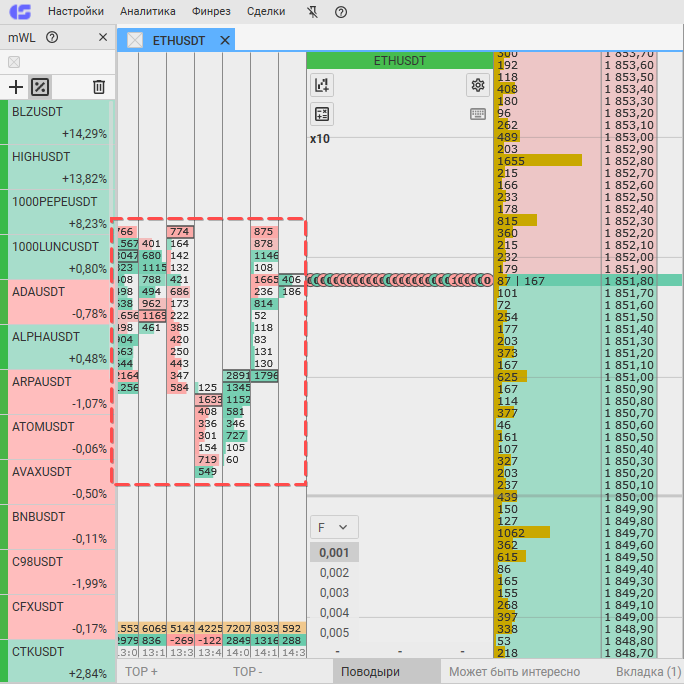Open order book settings gear
Screen dimensions: 684x684
coord(478,85)
